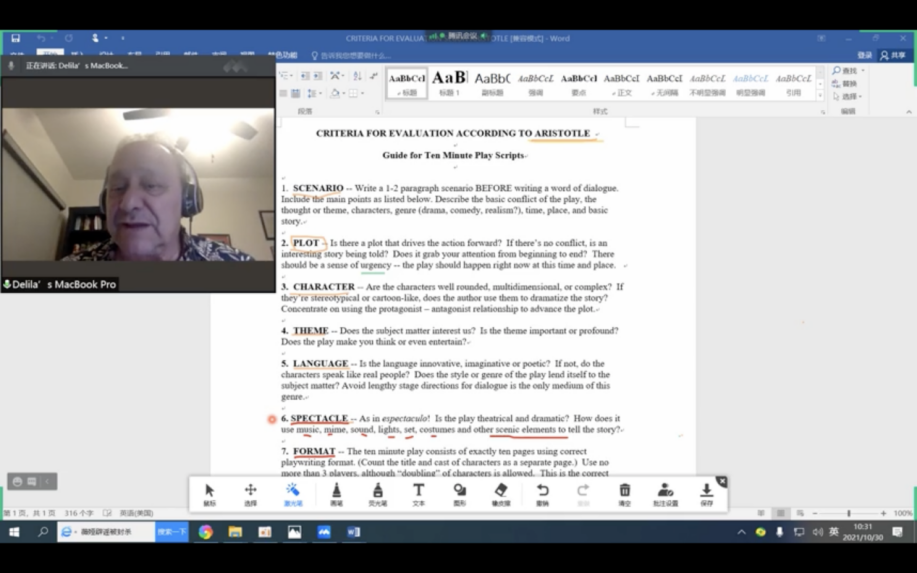Clear all annotations with trash icon
The height and width of the screenshot is (573, 917).
(624, 493)
